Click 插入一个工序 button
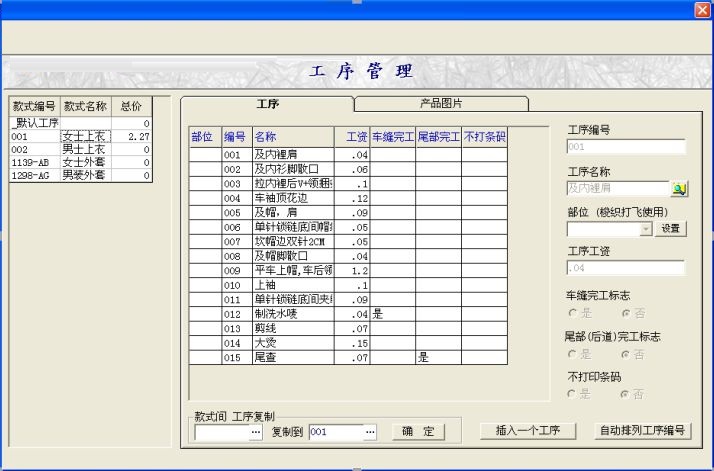714x471 pixels. [x=528, y=430]
